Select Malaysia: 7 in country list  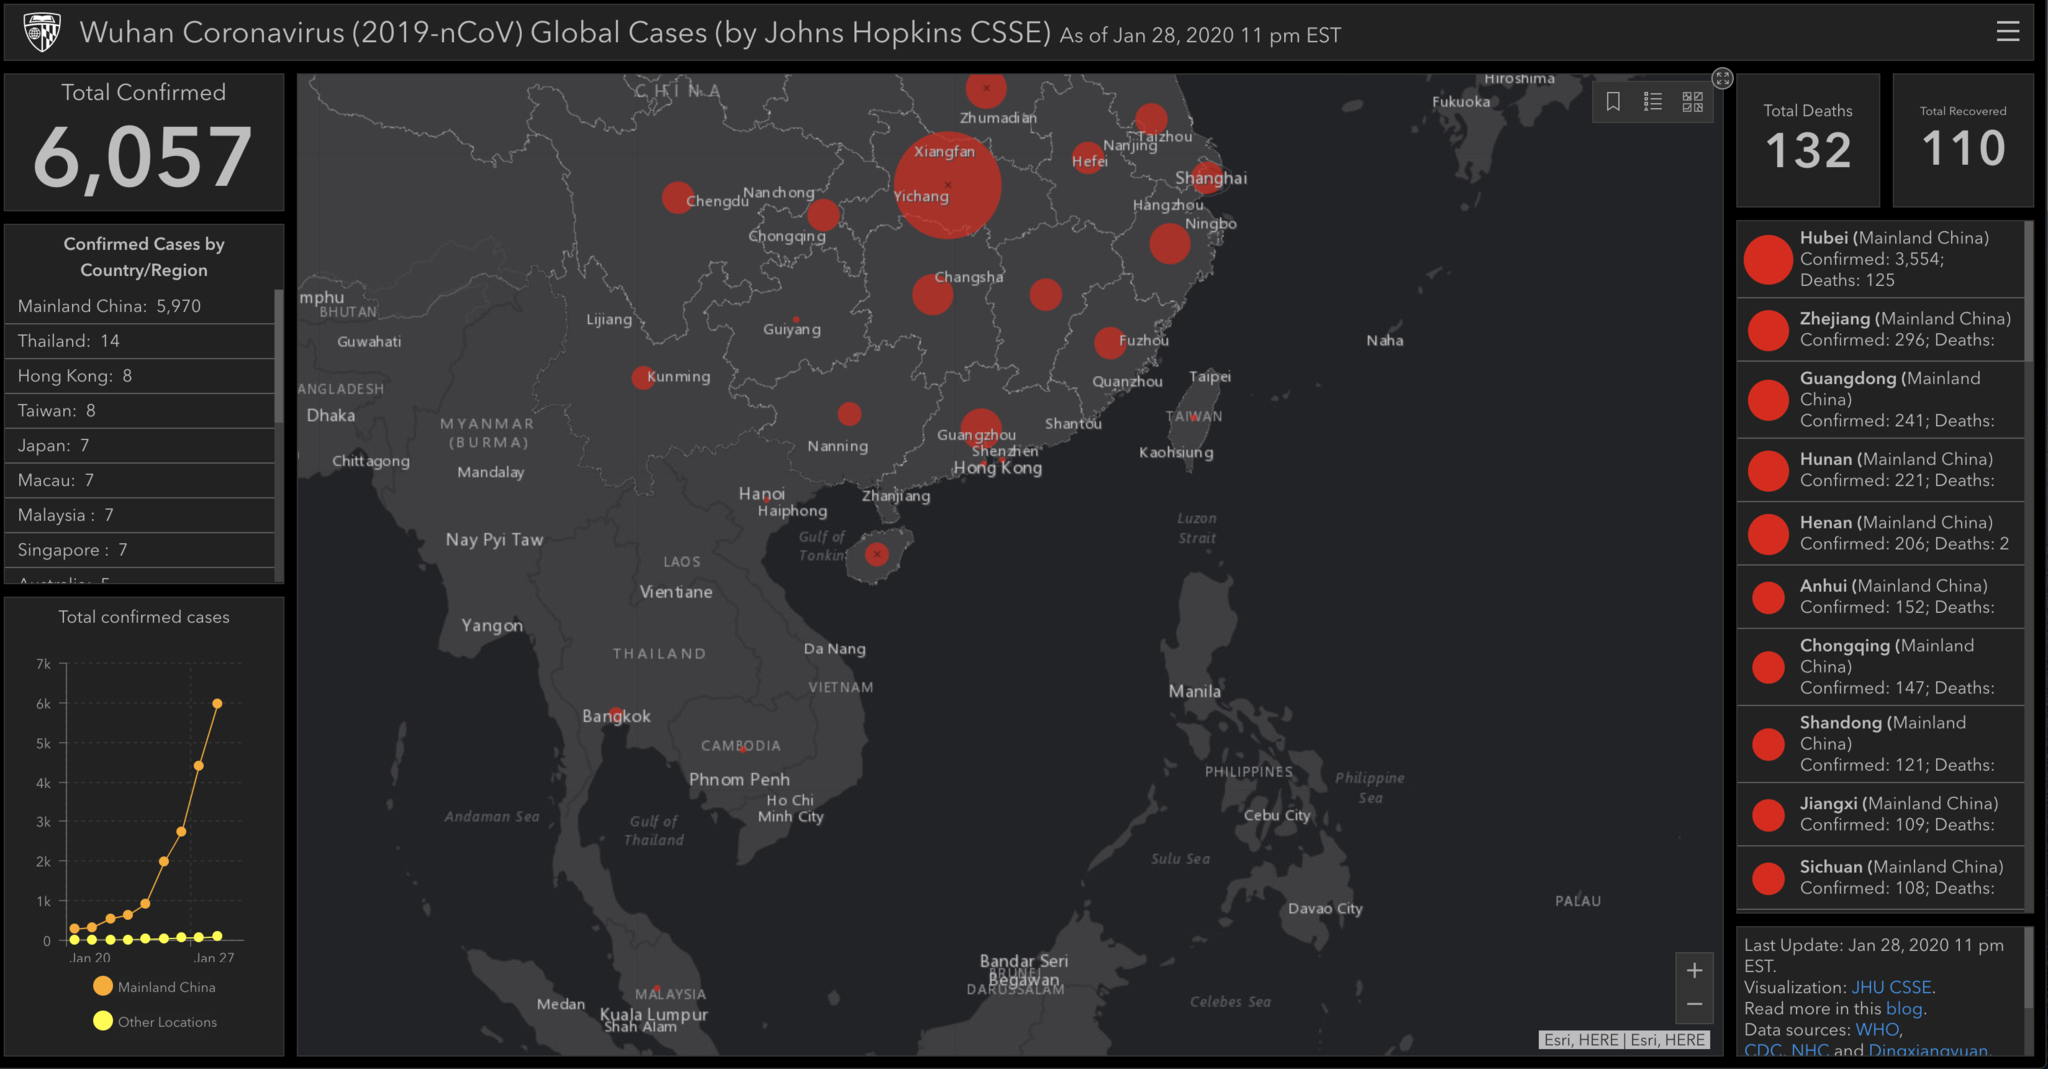139,515
